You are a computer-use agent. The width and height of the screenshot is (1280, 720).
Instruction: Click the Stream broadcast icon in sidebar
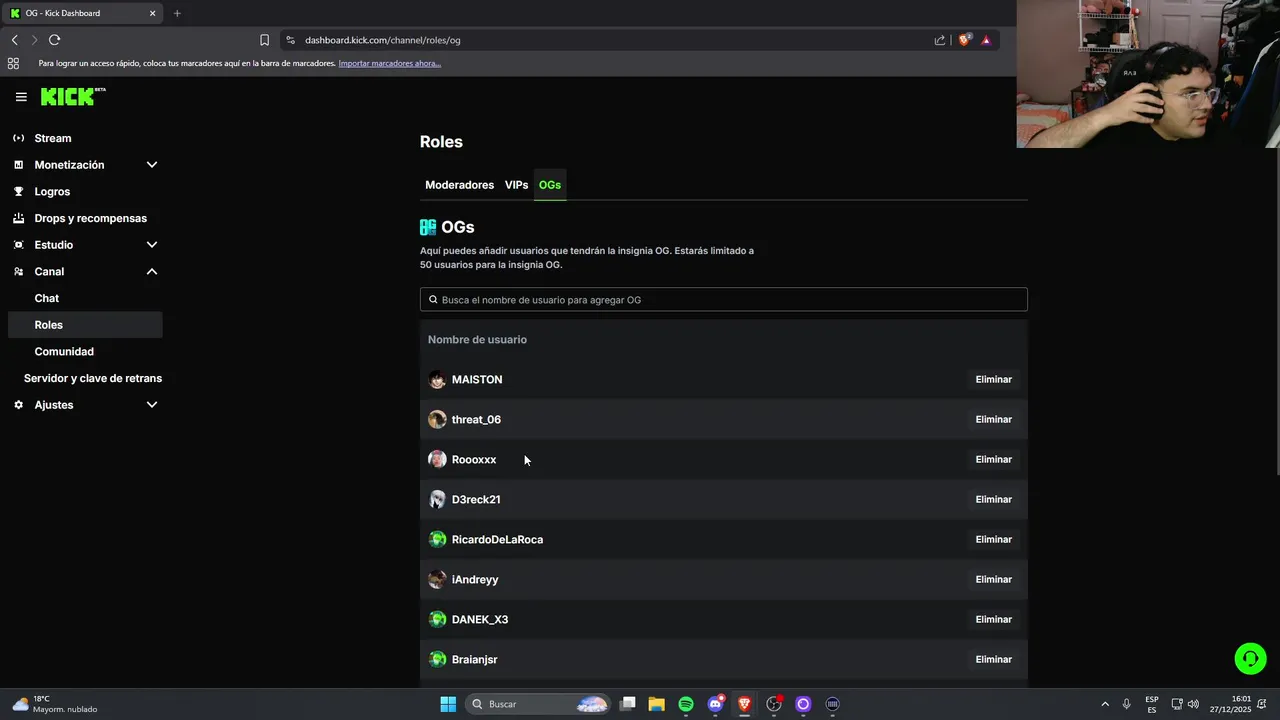tap(18, 138)
